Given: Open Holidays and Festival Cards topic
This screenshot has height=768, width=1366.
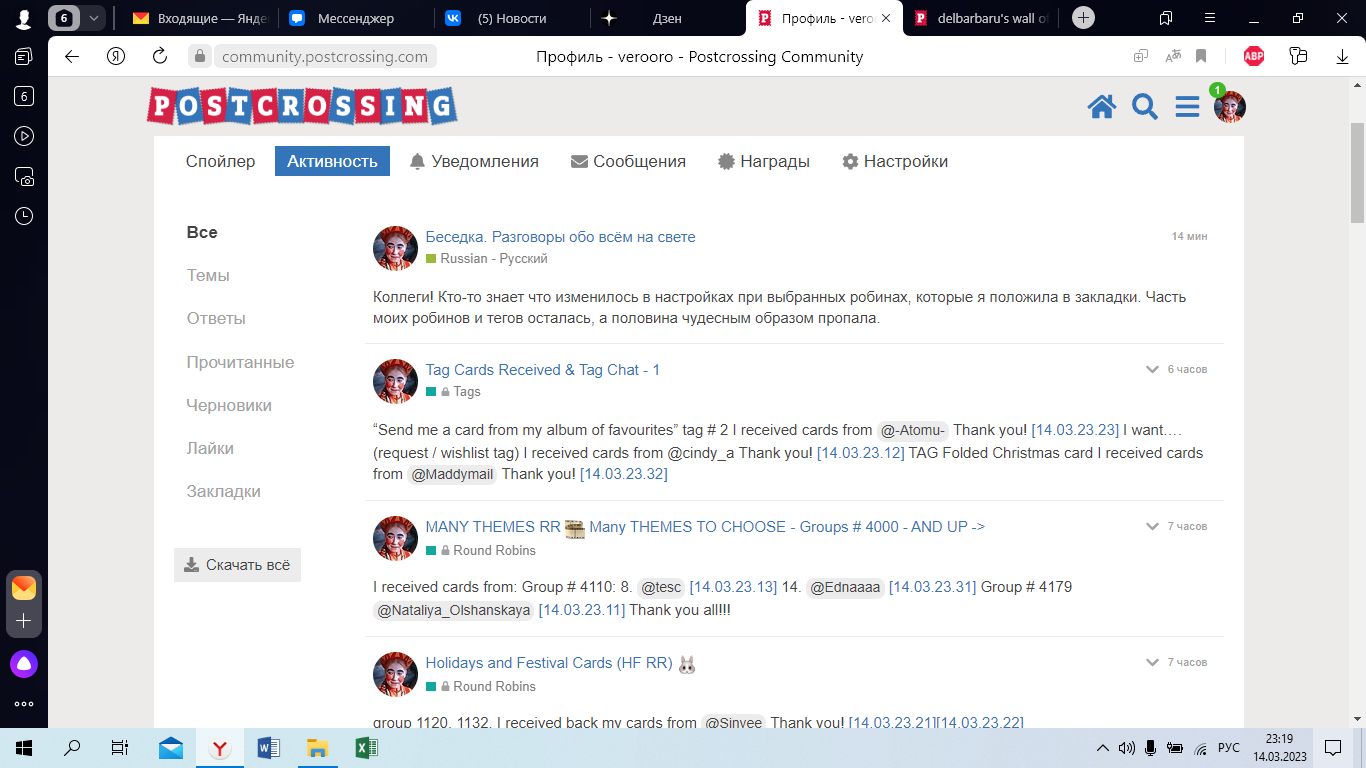Looking at the screenshot, I should click(x=561, y=663).
